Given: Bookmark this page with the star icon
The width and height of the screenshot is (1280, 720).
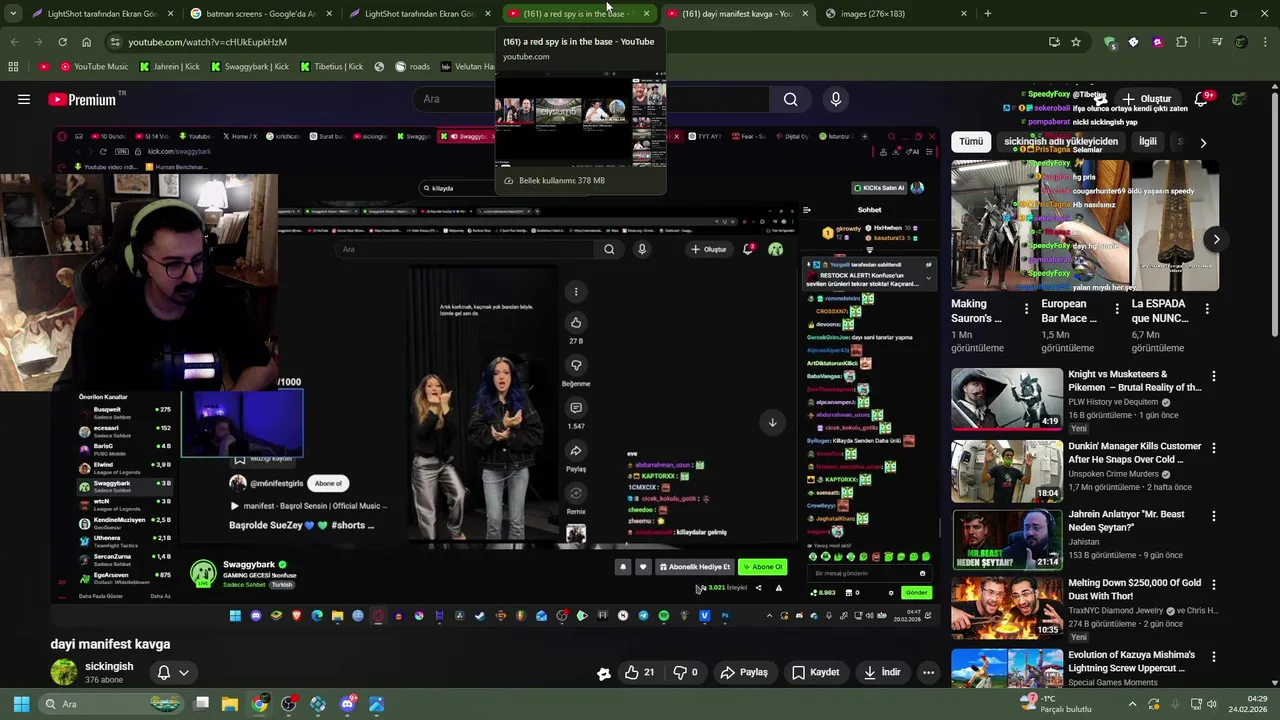Looking at the screenshot, I should coord(1076,42).
